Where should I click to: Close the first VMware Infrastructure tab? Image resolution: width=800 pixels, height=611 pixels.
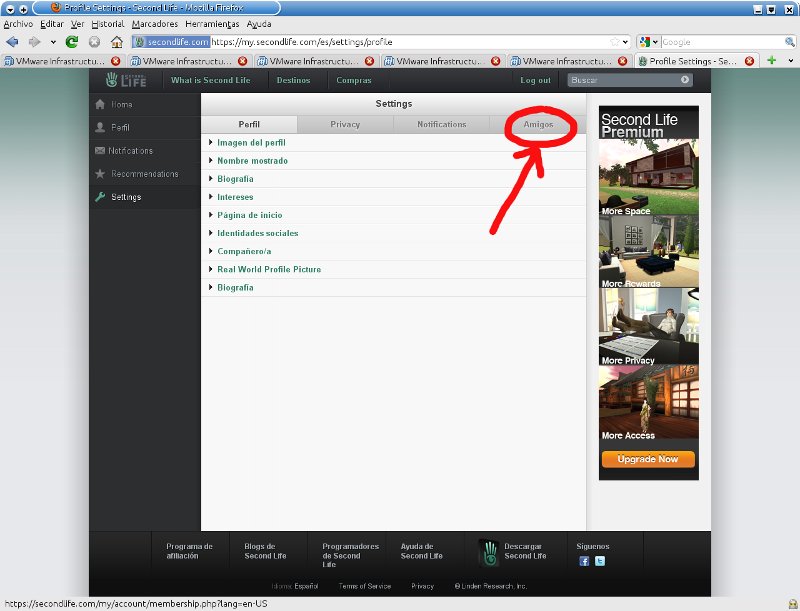pyautogui.click(x=116, y=61)
